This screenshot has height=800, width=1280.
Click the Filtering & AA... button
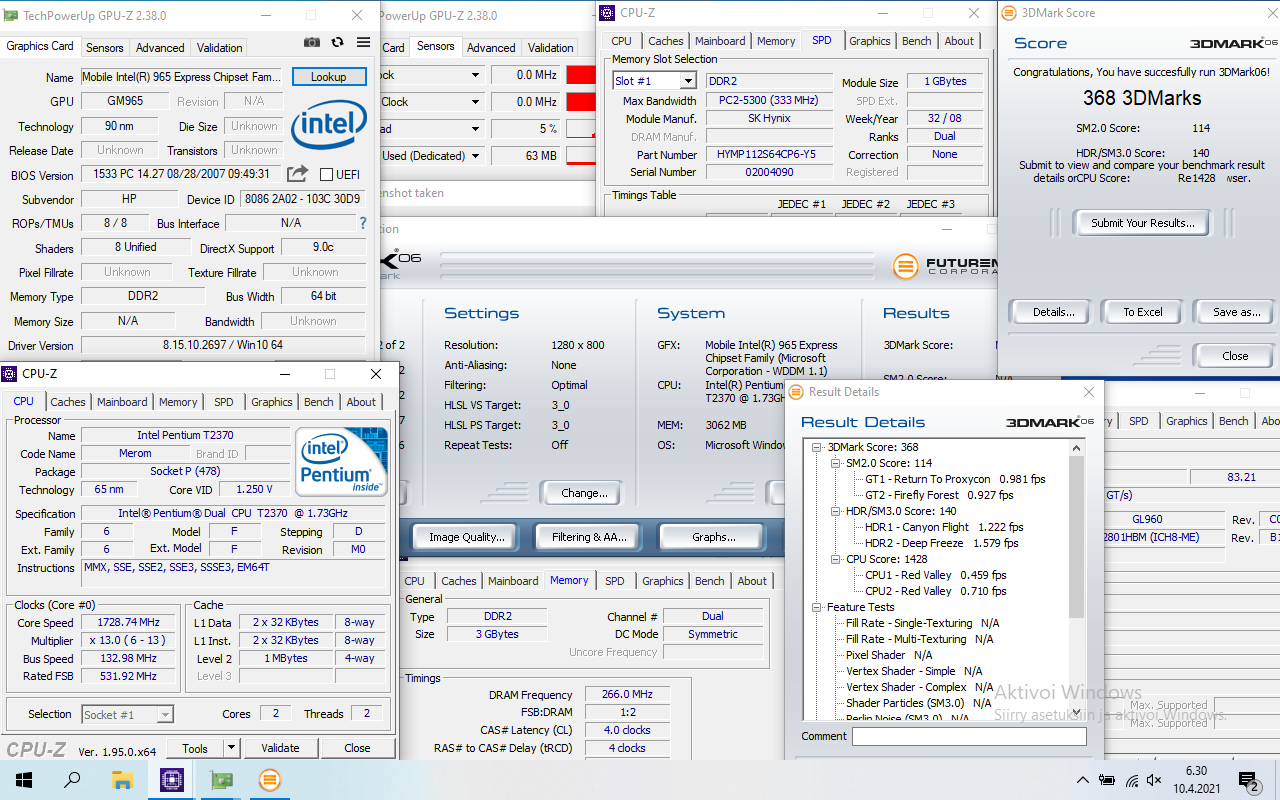[x=589, y=537]
